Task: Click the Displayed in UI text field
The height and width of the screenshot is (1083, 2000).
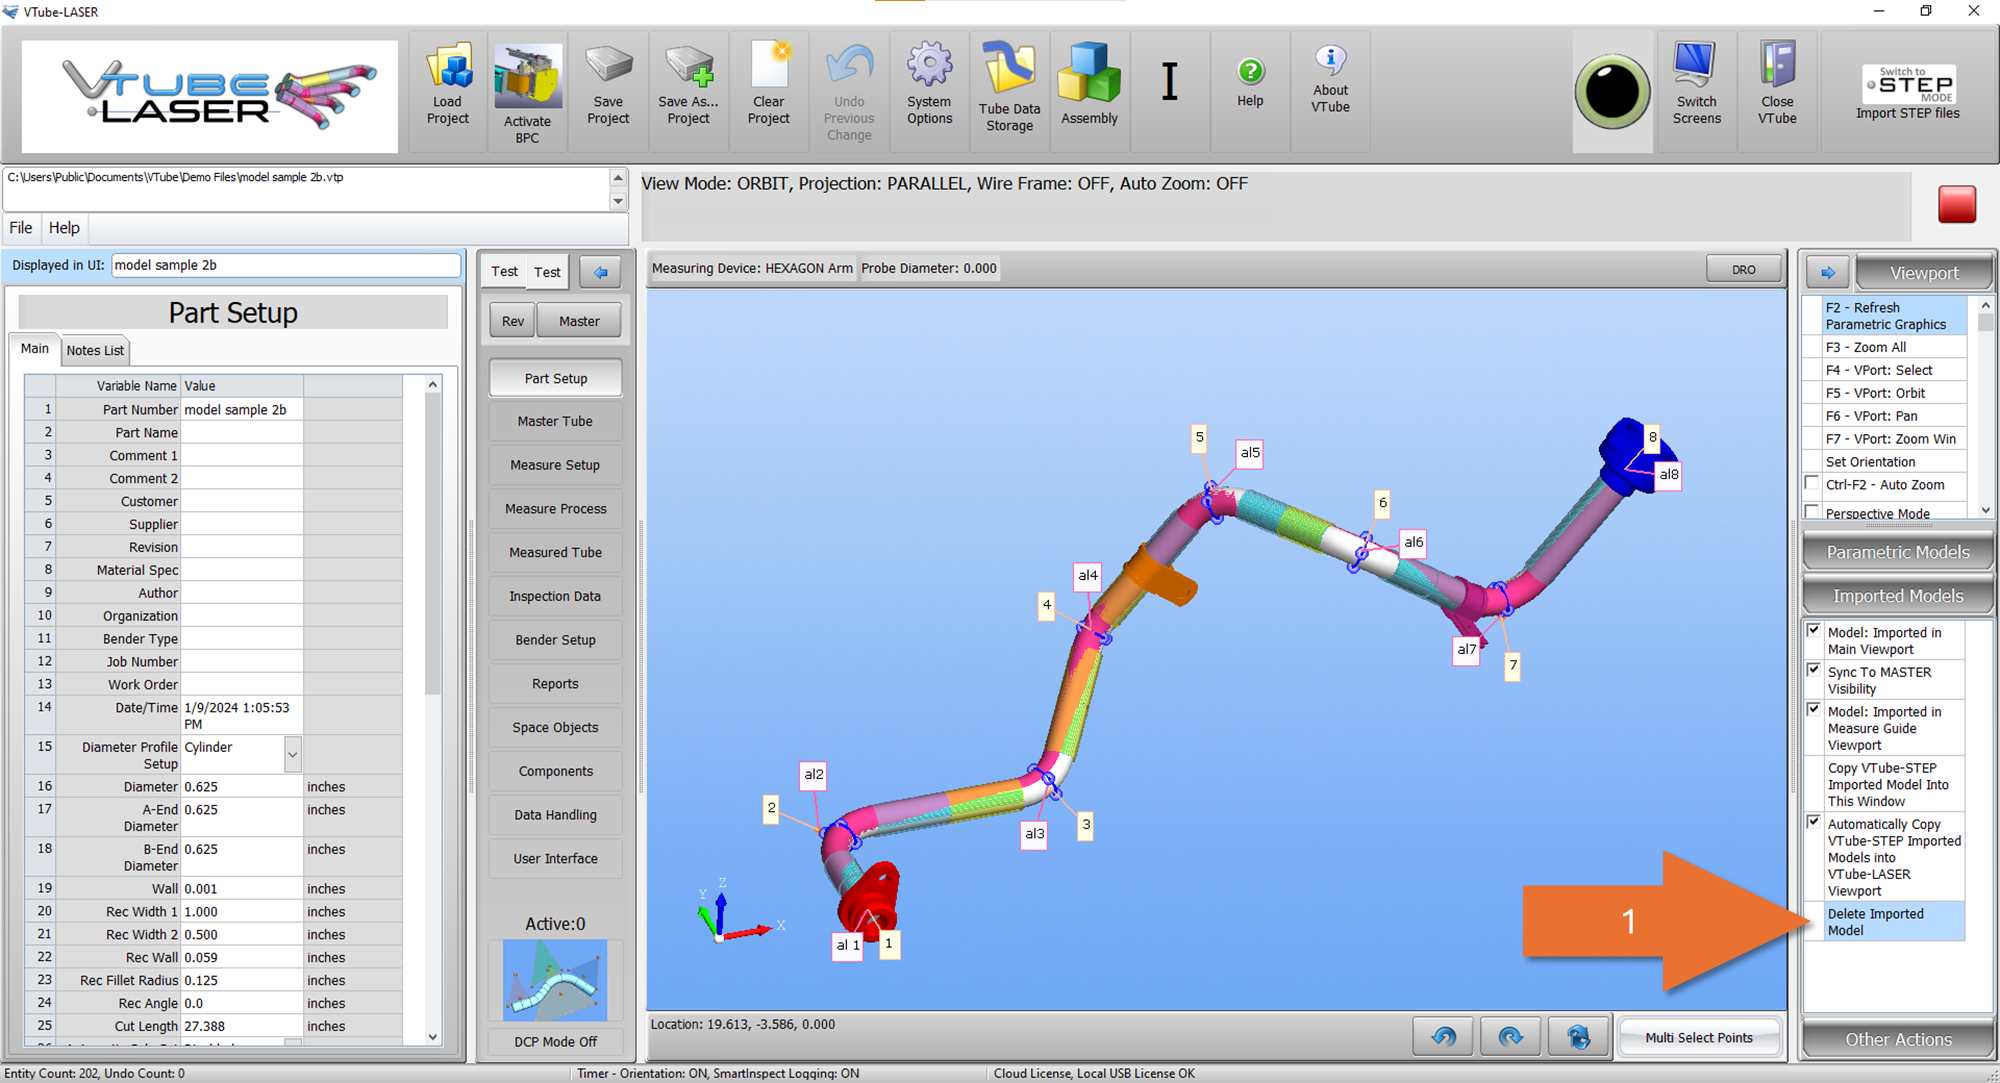Action: pos(286,265)
